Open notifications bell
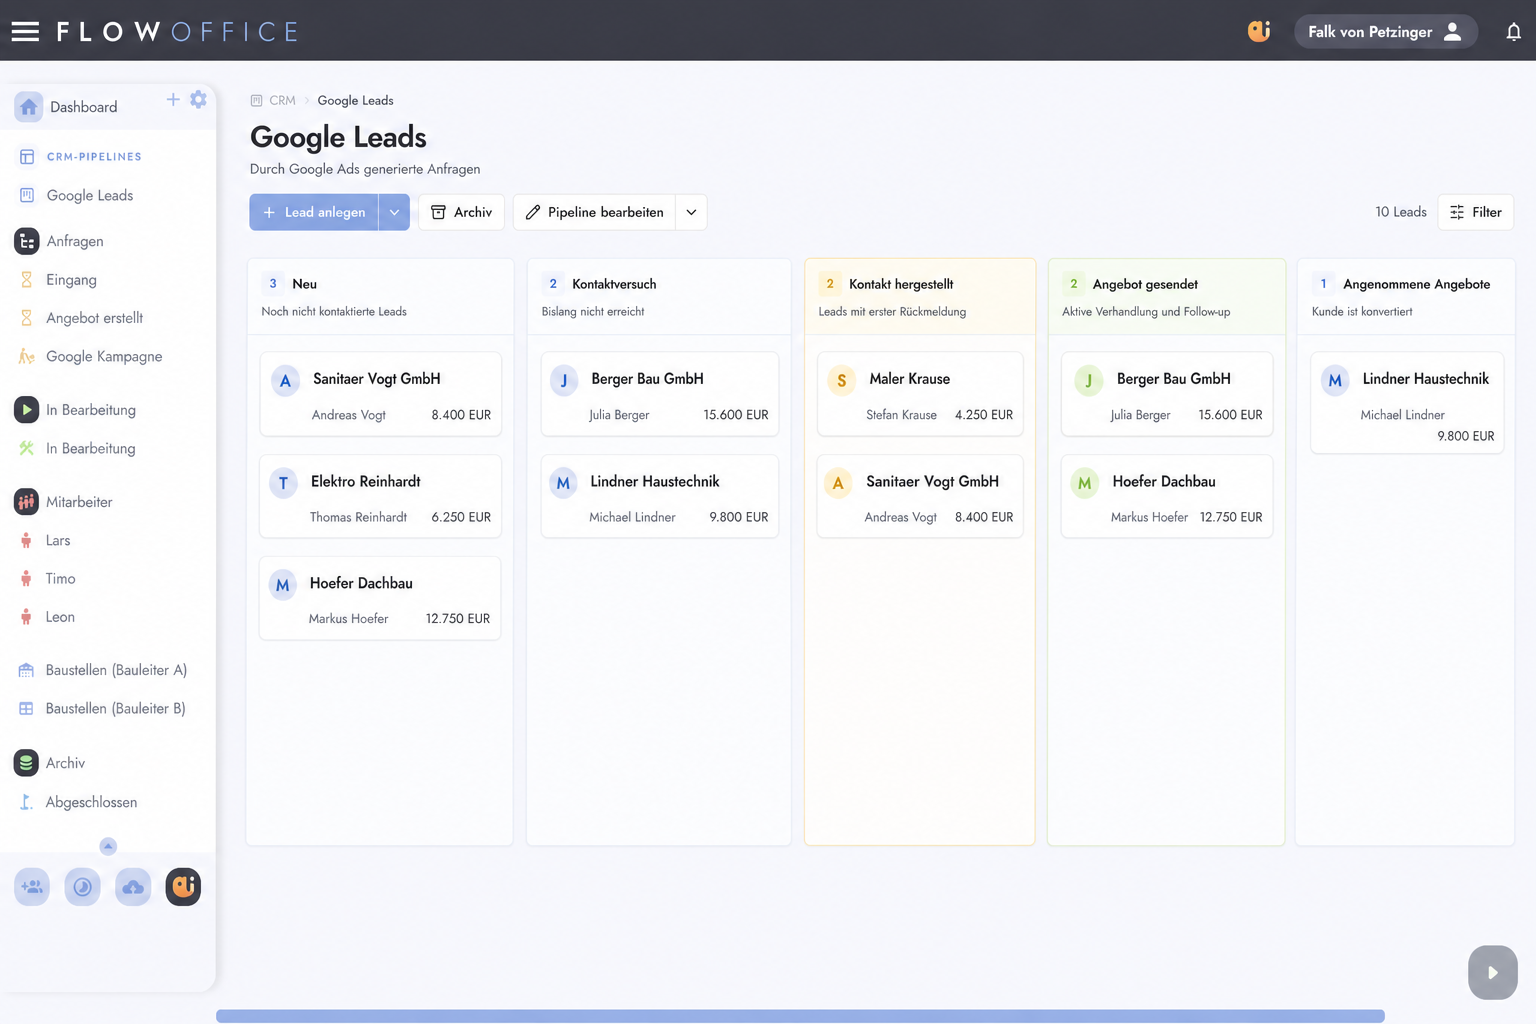This screenshot has height=1024, width=1536. click(x=1513, y=32)
